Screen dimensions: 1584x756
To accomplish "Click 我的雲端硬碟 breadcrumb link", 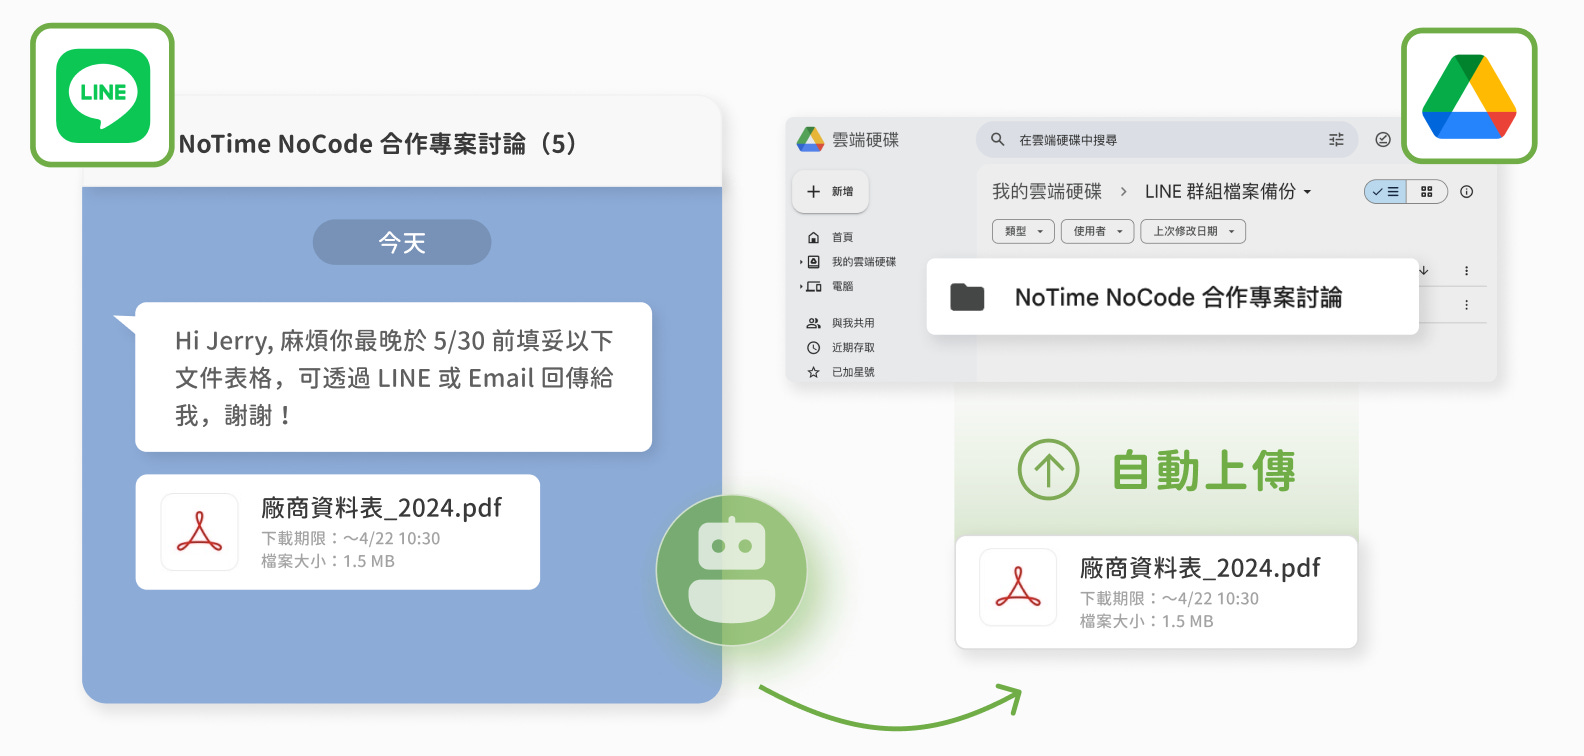I will pos(1047,191).
